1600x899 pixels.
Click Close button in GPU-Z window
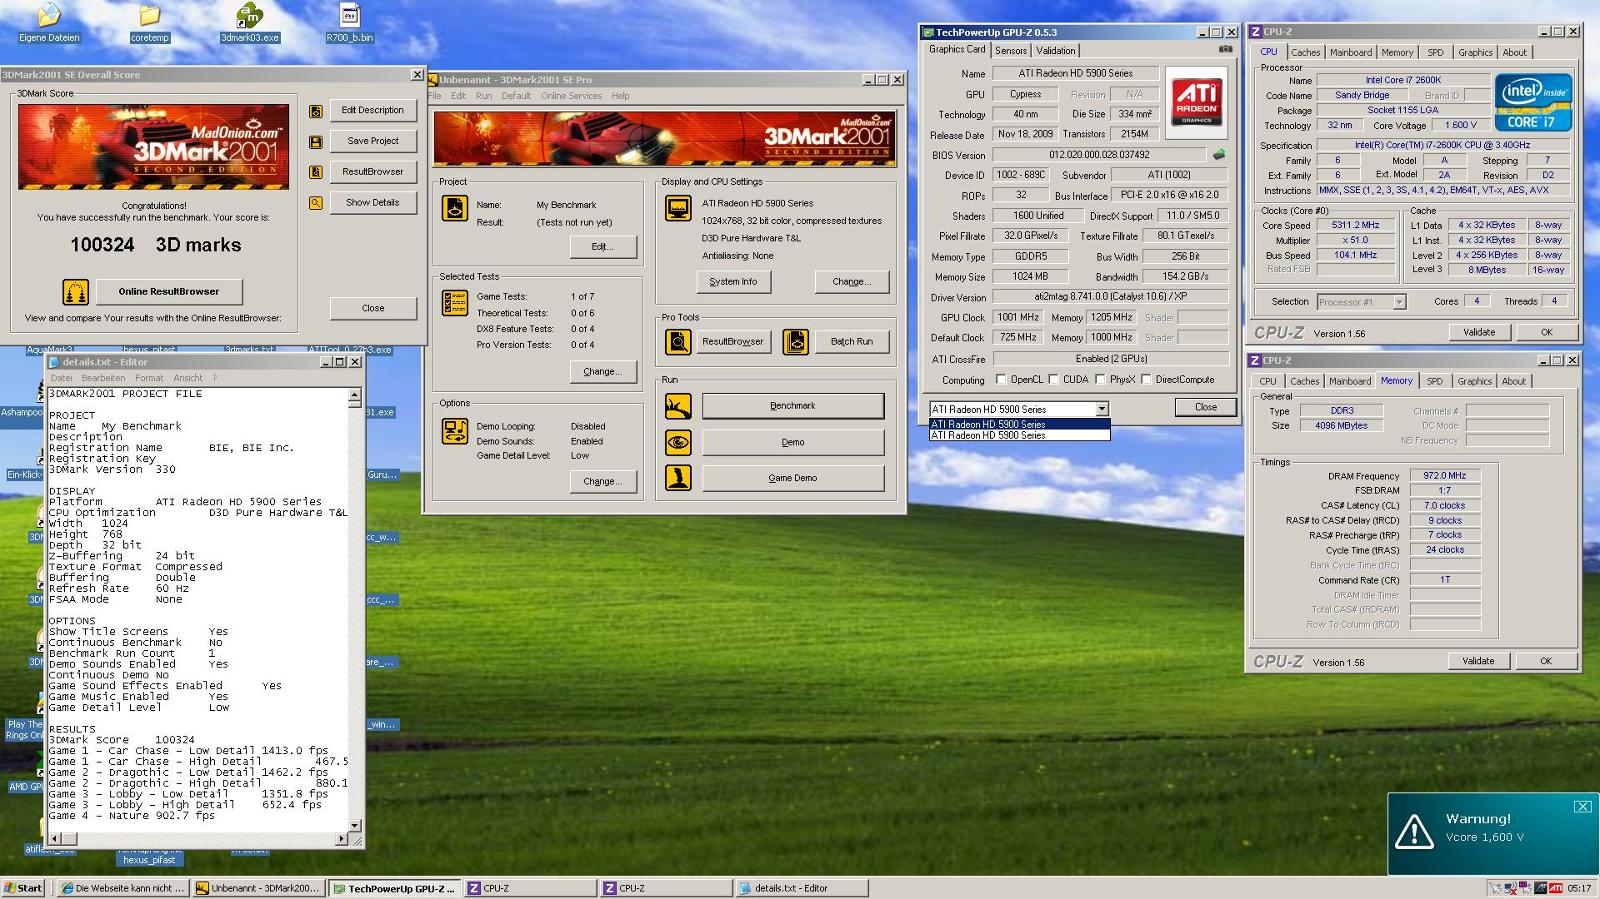[x=1206, y=408]
